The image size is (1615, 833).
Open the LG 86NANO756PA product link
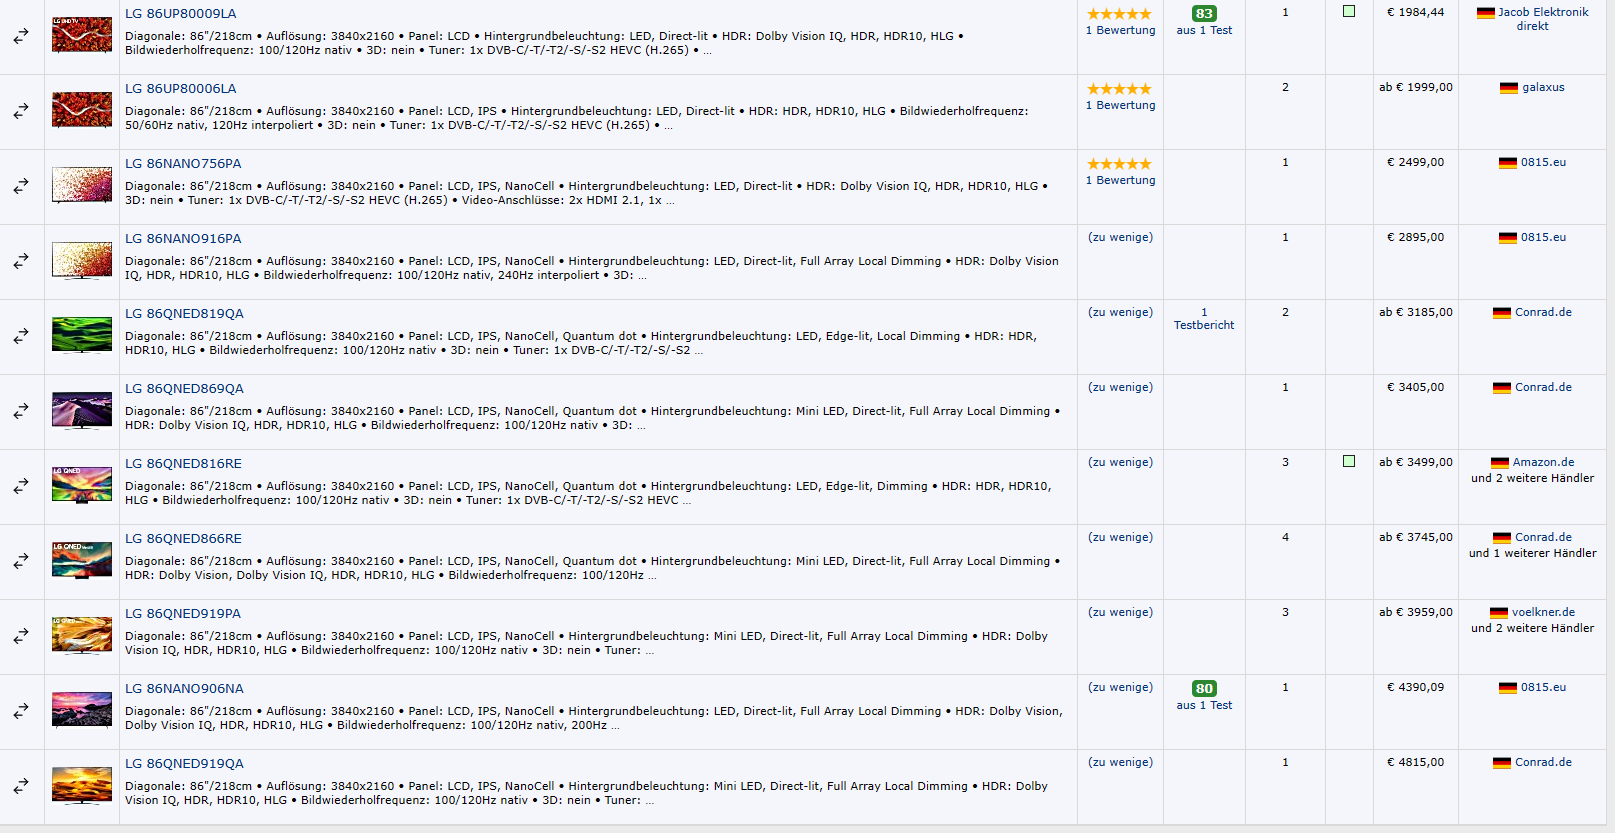pyautogui.click(x=183, y=164)
